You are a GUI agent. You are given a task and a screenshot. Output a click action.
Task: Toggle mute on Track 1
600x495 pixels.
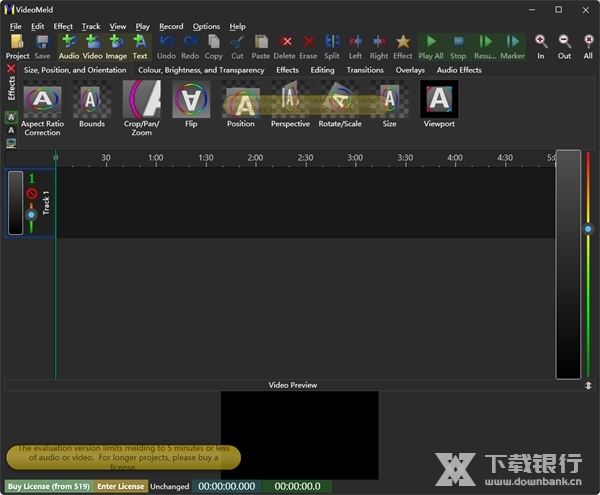(32, 193)
